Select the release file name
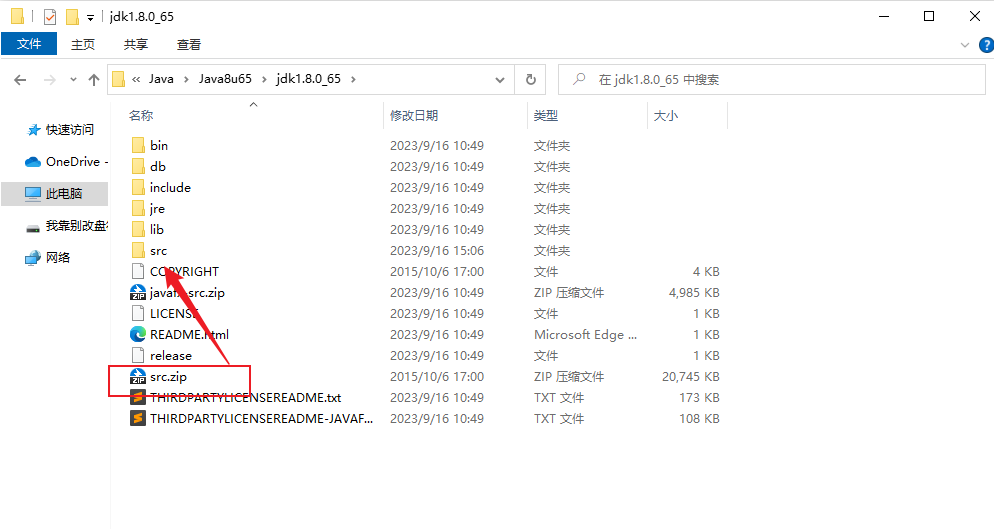Image resolution: width=994 pixels, height=529 pixels. (x=171, y=356)
